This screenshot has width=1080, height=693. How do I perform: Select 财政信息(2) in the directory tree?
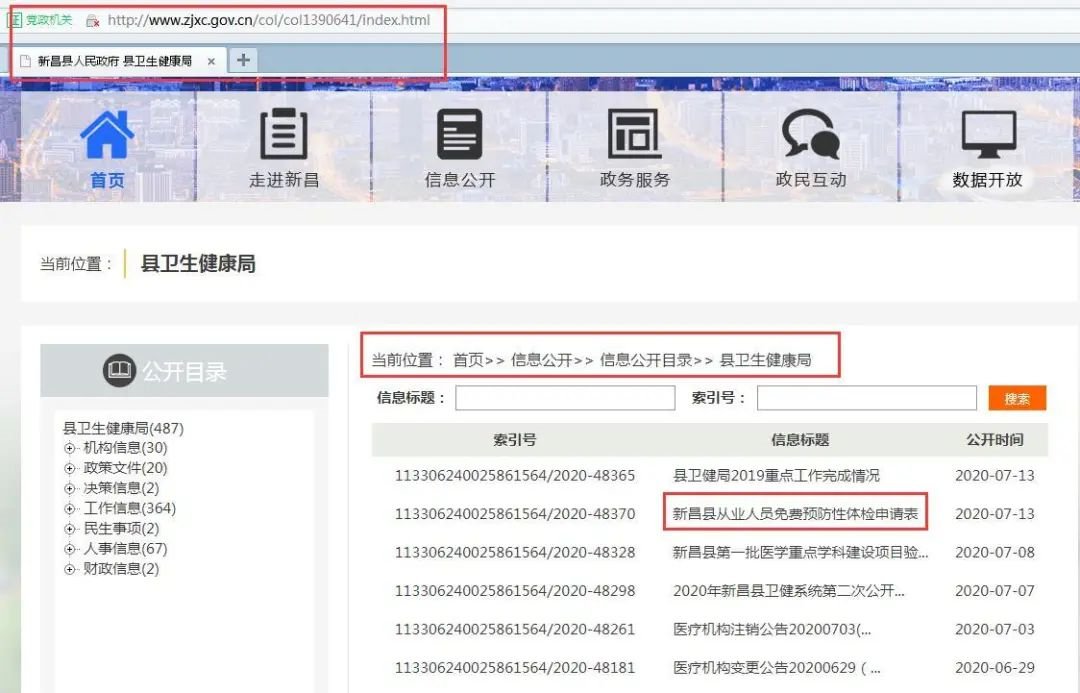click(x=121, y=569)
